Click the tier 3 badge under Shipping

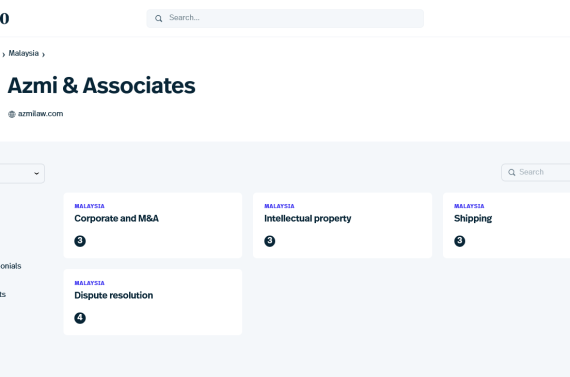click(459, 241)
